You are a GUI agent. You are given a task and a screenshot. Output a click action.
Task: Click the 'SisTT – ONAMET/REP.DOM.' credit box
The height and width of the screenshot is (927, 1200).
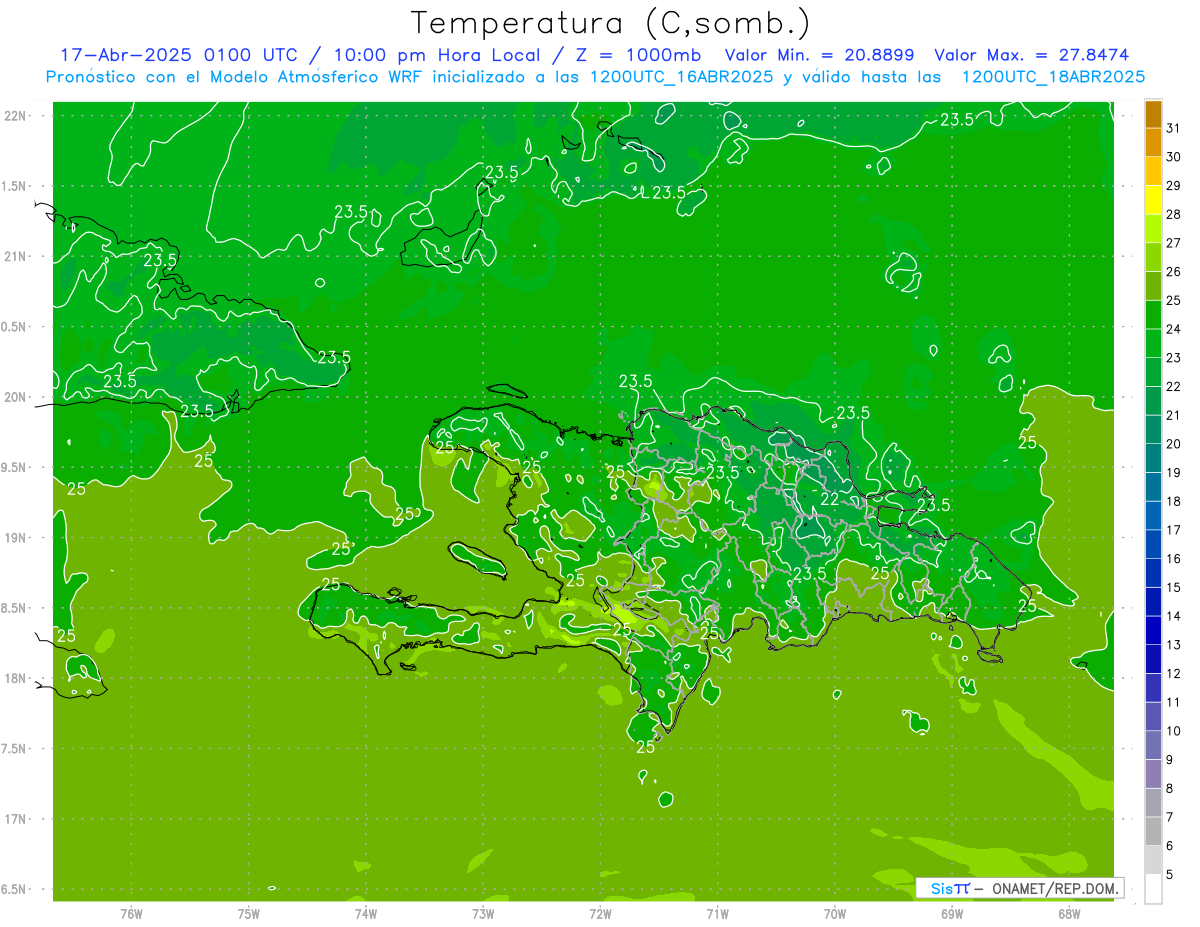(1019, 888)
